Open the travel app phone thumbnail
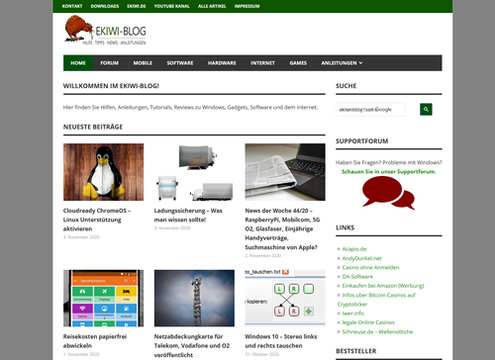This screenshot has width=495, height=360. (103, 298)
